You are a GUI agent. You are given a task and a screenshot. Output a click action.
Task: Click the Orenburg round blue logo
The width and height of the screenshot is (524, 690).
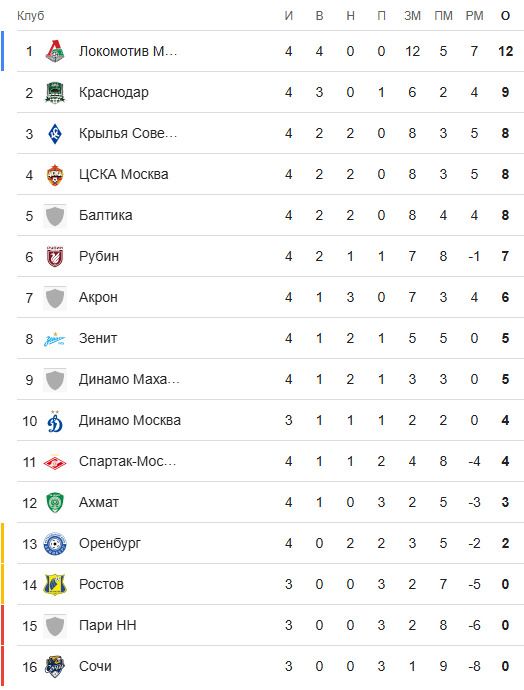pyautogui.click(x=55, y=544)
